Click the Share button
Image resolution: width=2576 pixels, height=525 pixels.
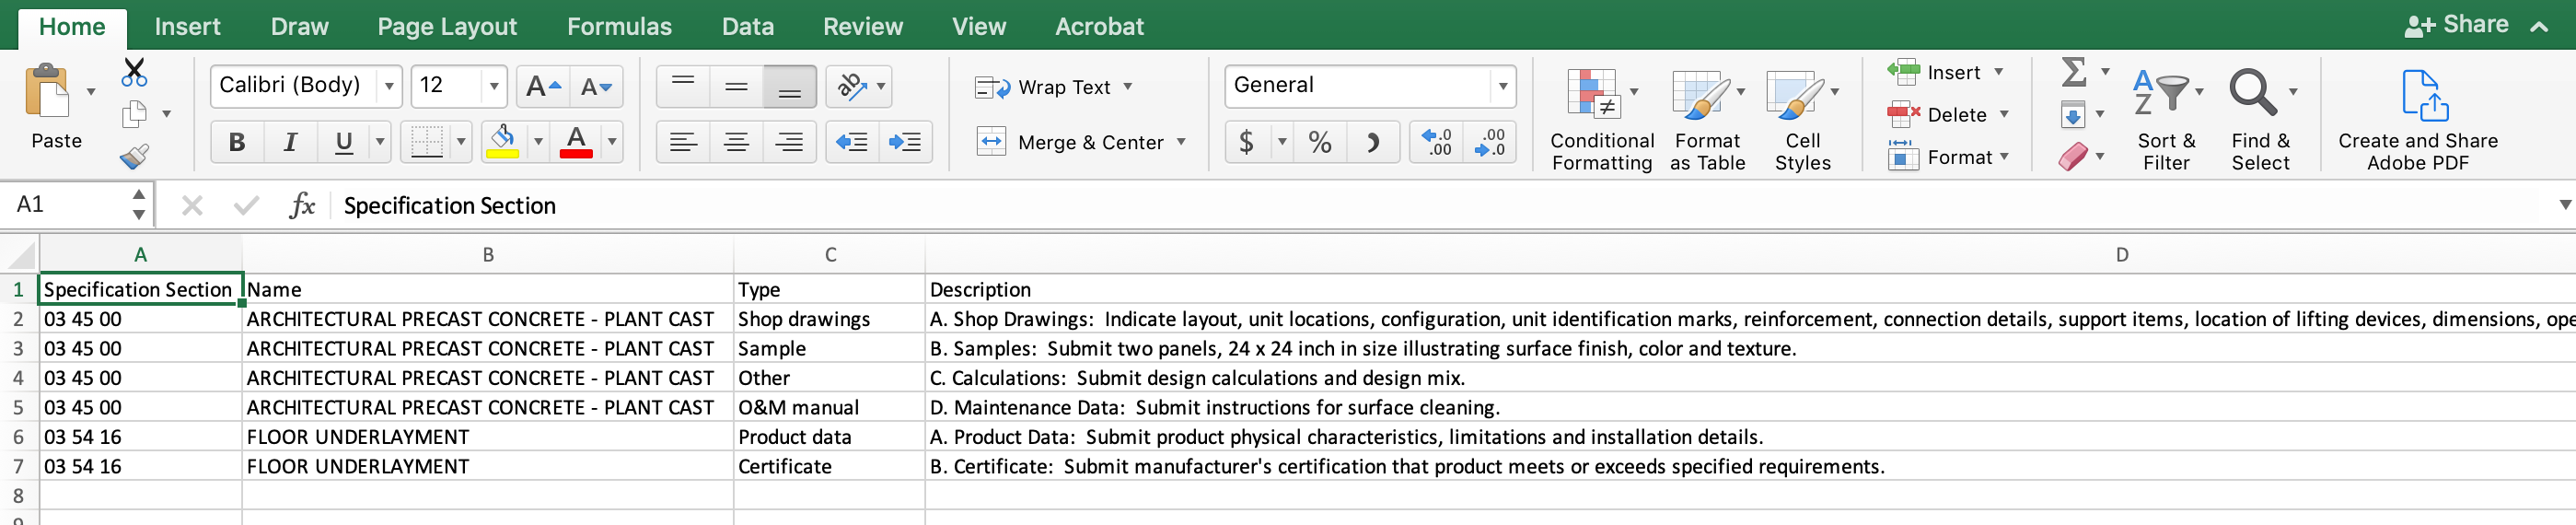(x=2456, y=25)
